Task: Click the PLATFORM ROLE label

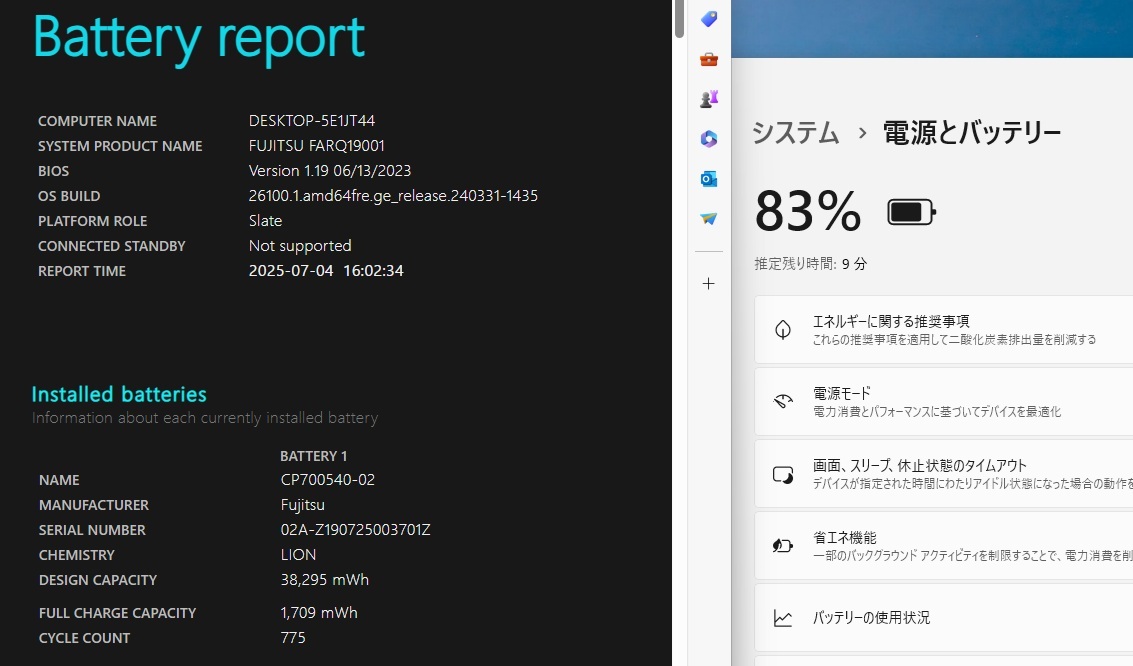Action: [x=92, y=221]
